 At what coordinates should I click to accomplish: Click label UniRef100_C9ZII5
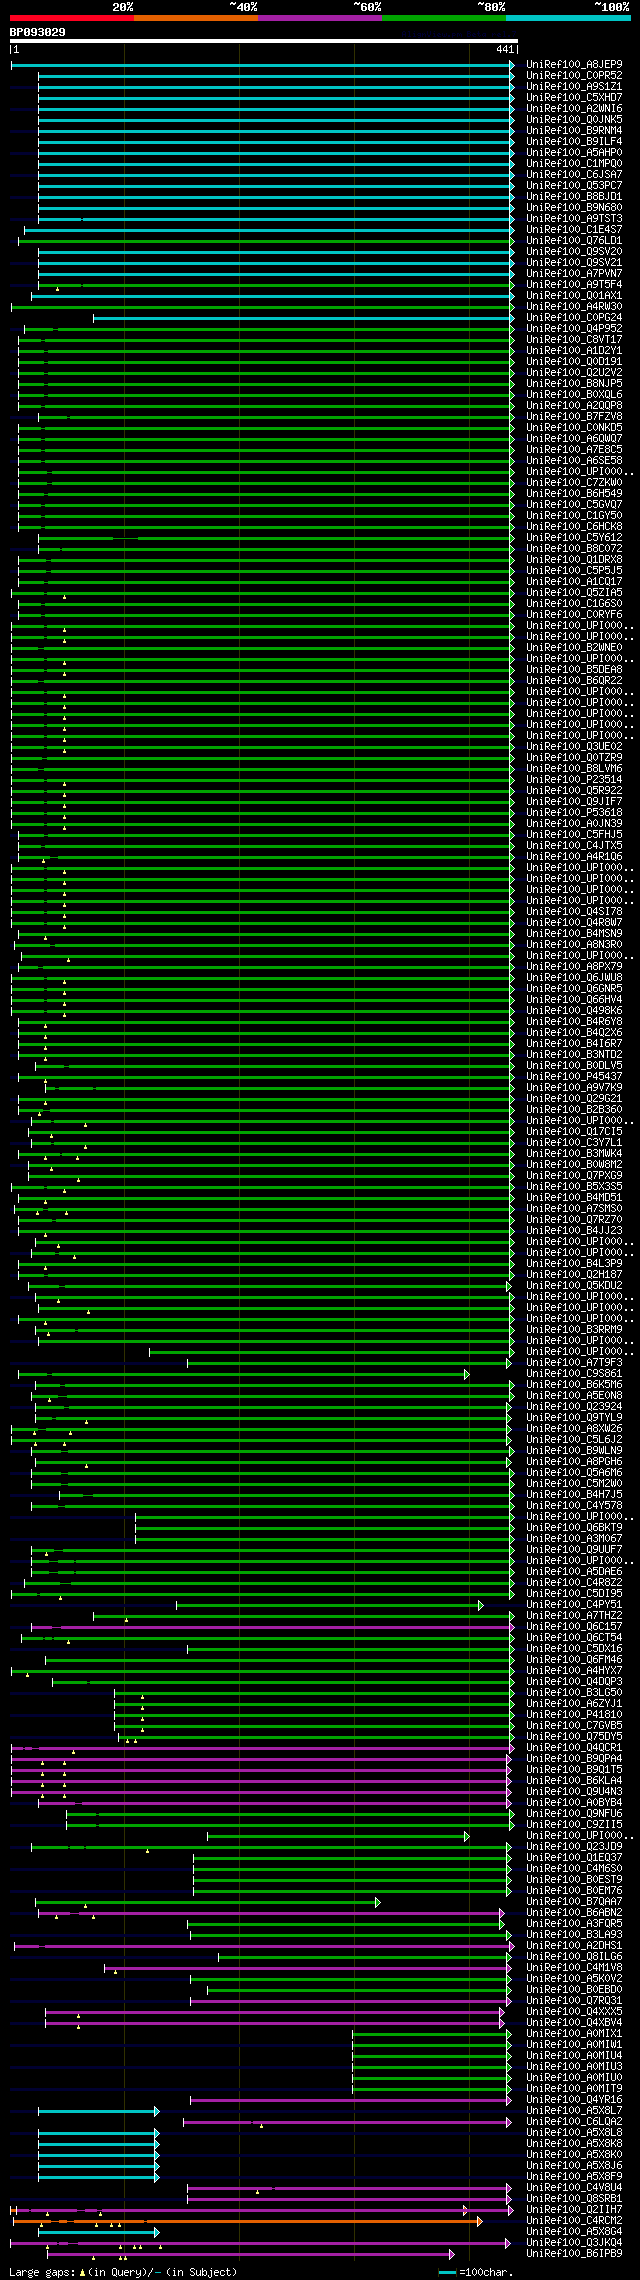[x=574, y=1825]
